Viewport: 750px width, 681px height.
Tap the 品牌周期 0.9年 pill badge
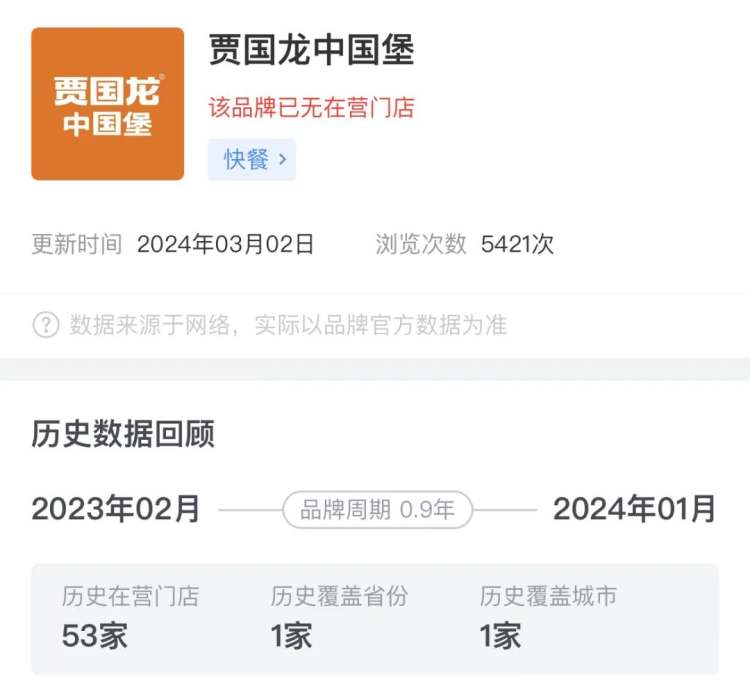(x=377, y=509)
